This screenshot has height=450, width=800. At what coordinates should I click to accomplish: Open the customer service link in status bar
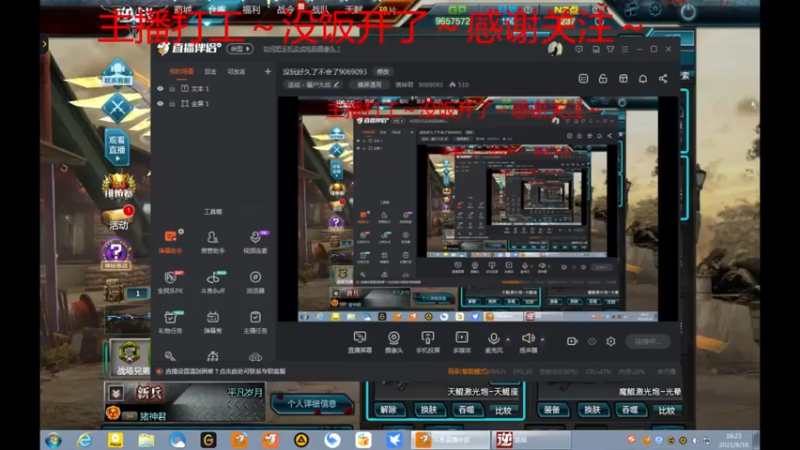tap(225, 371)
